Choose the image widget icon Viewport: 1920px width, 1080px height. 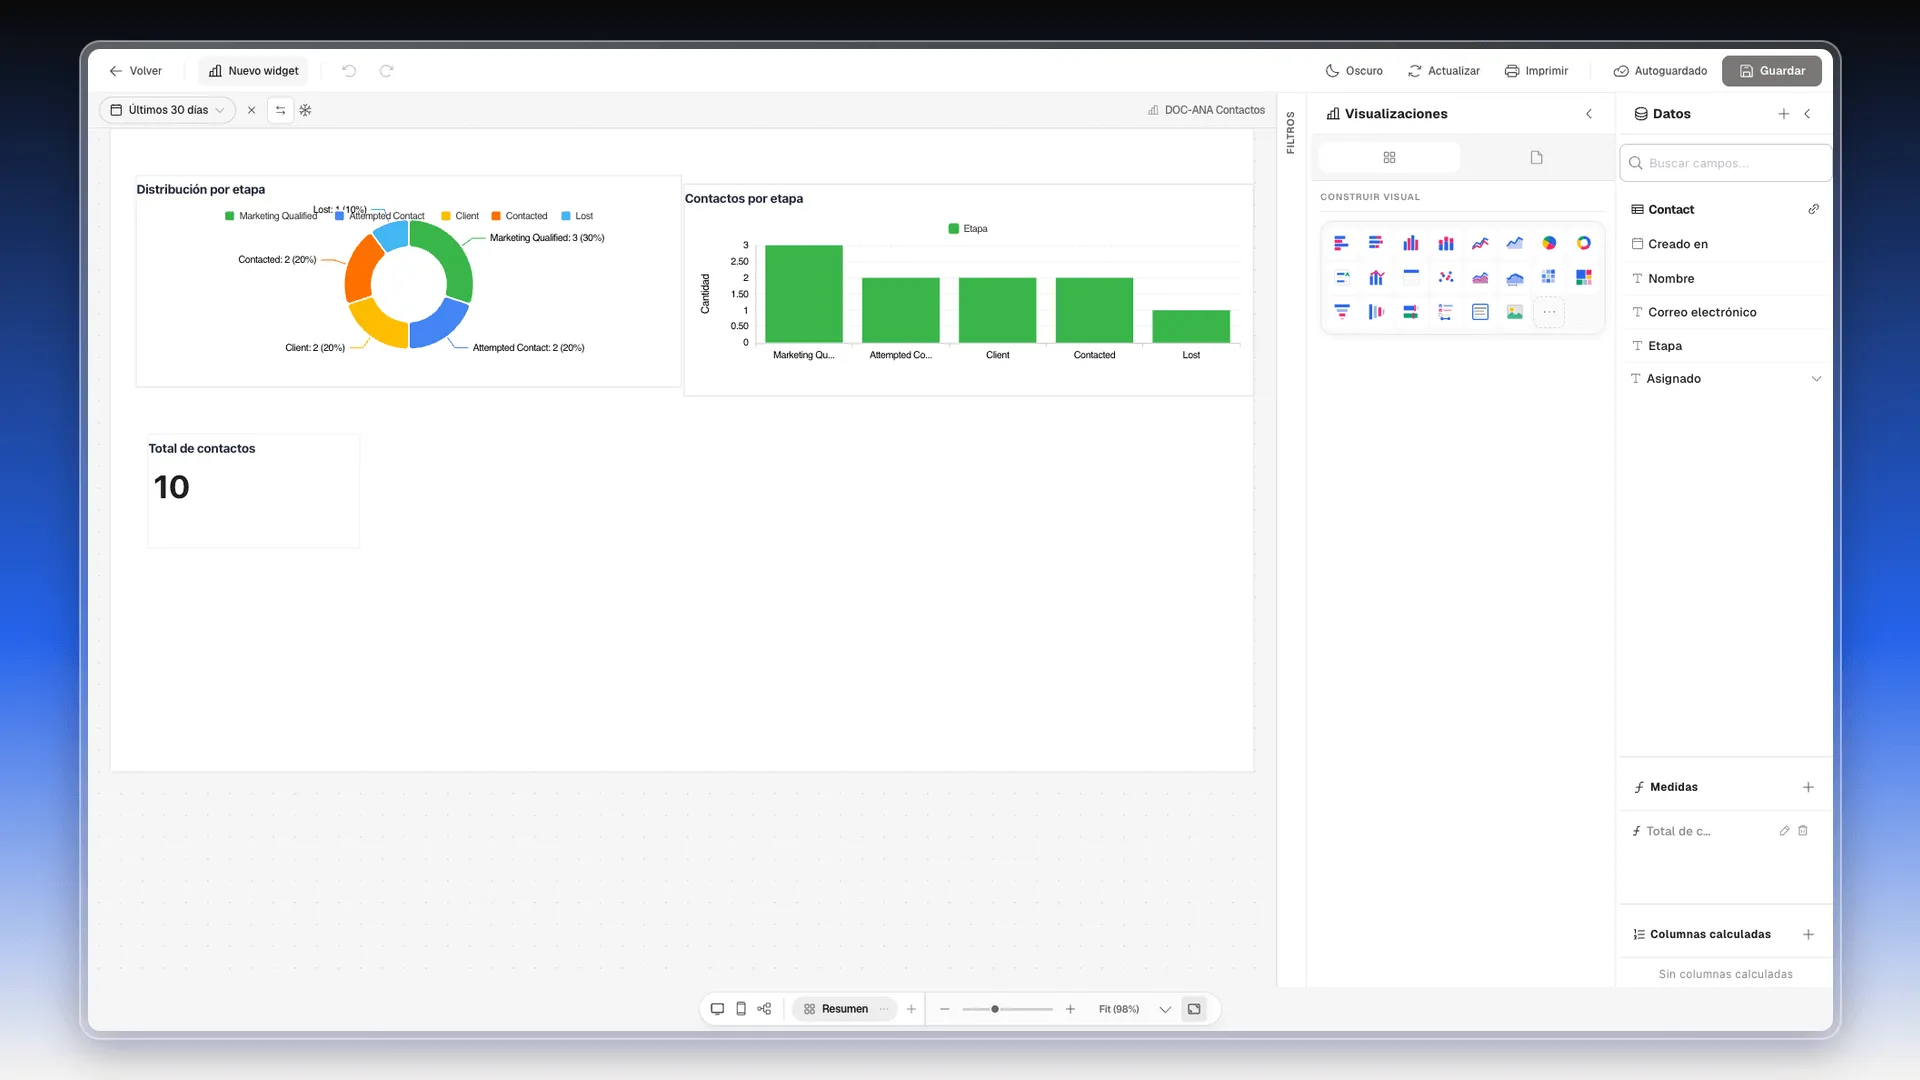(x=1515, y=312)
